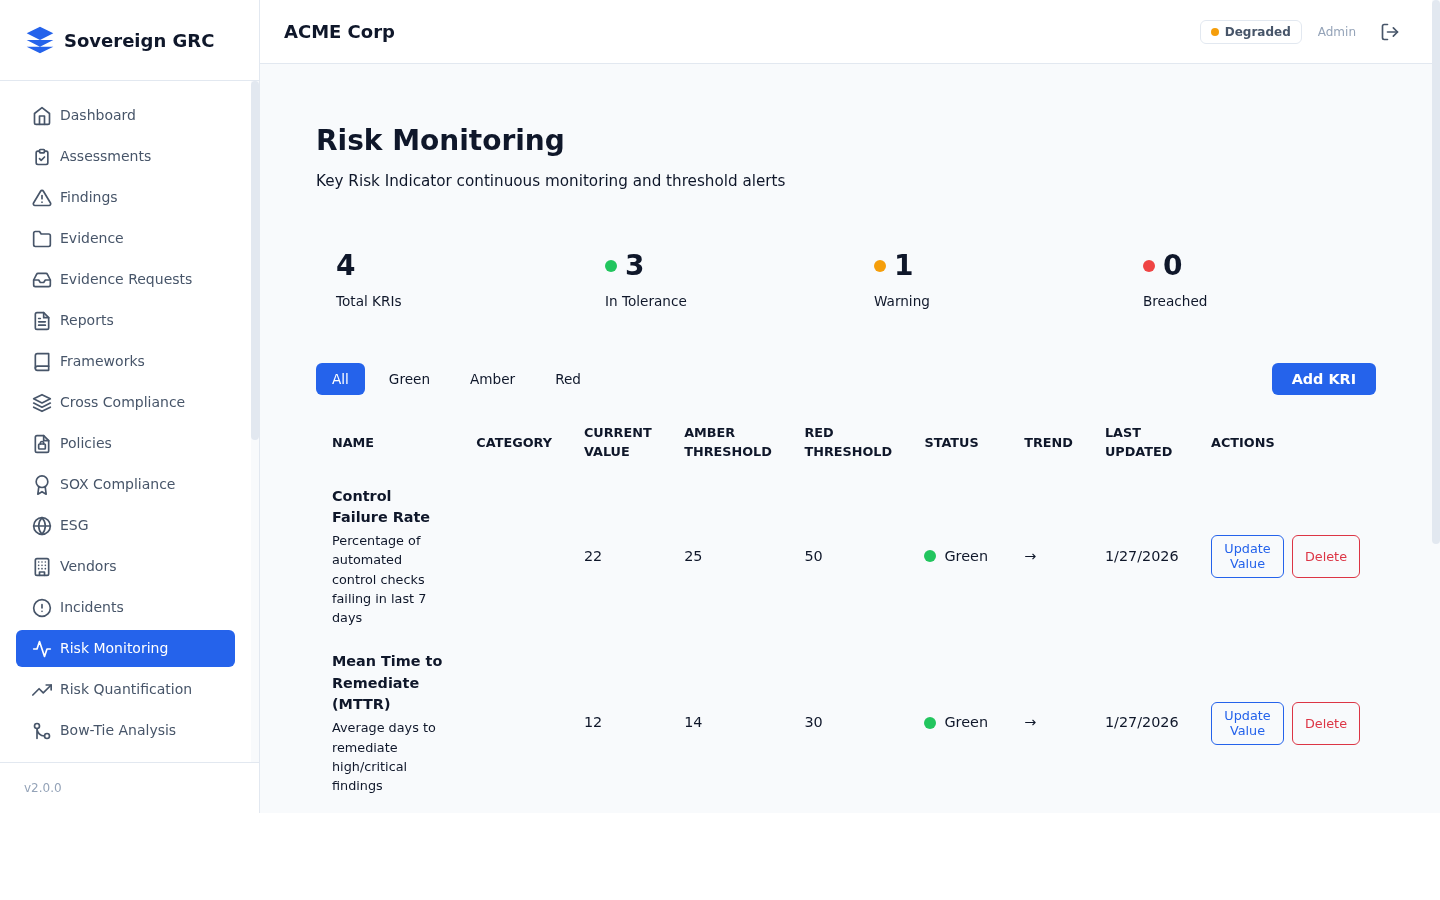Select the Risk Quantification trend arrow icon
1440x900 pixels.
click(x=42, y=689)
